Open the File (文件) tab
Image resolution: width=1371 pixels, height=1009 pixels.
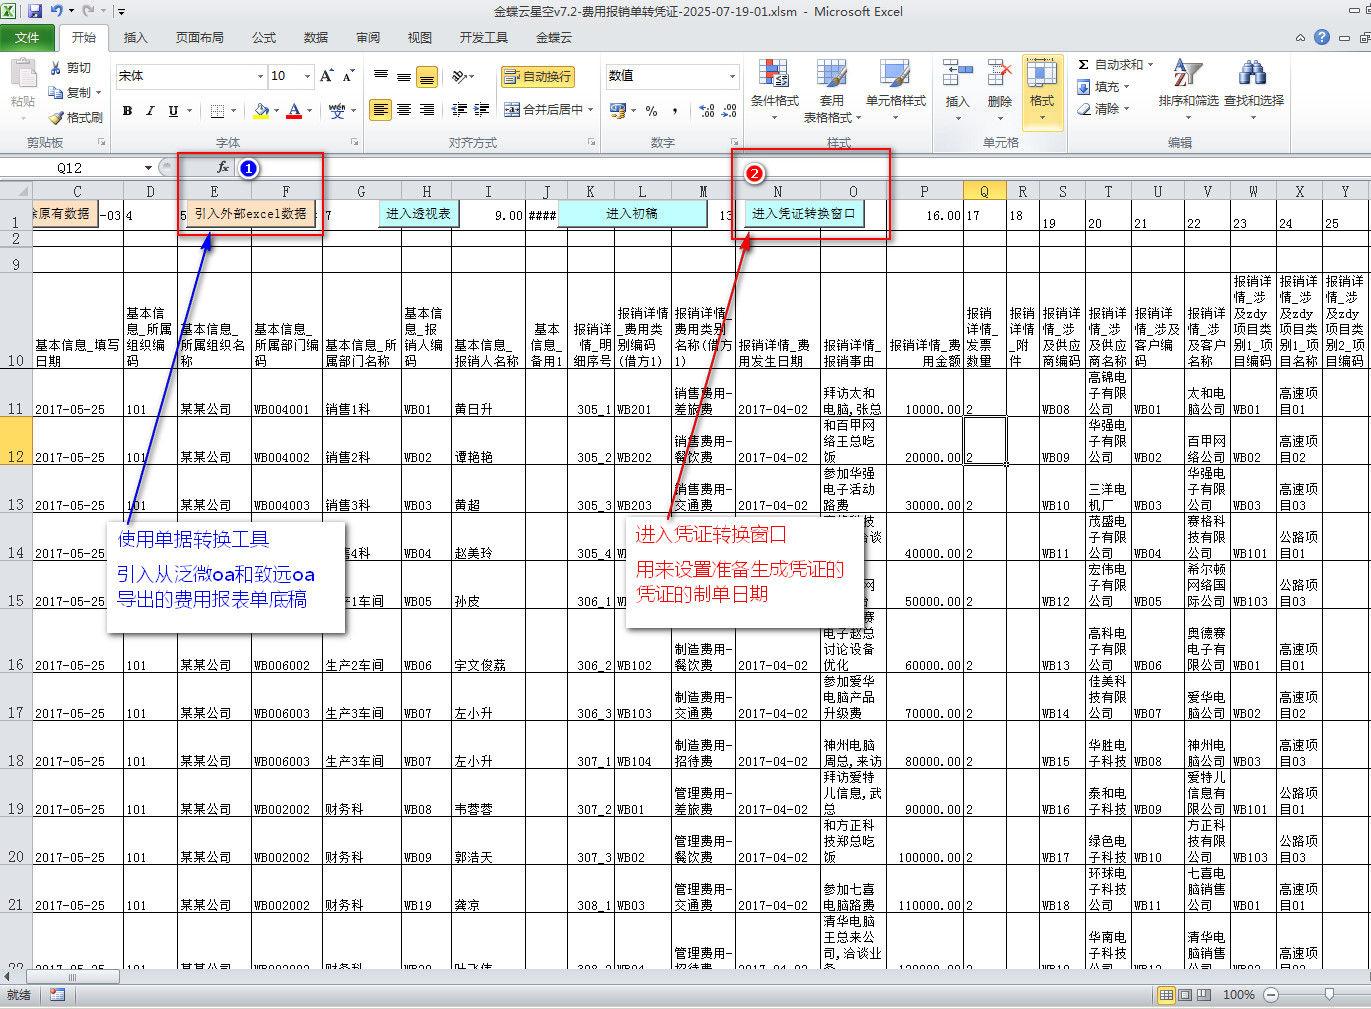(28, 37)
